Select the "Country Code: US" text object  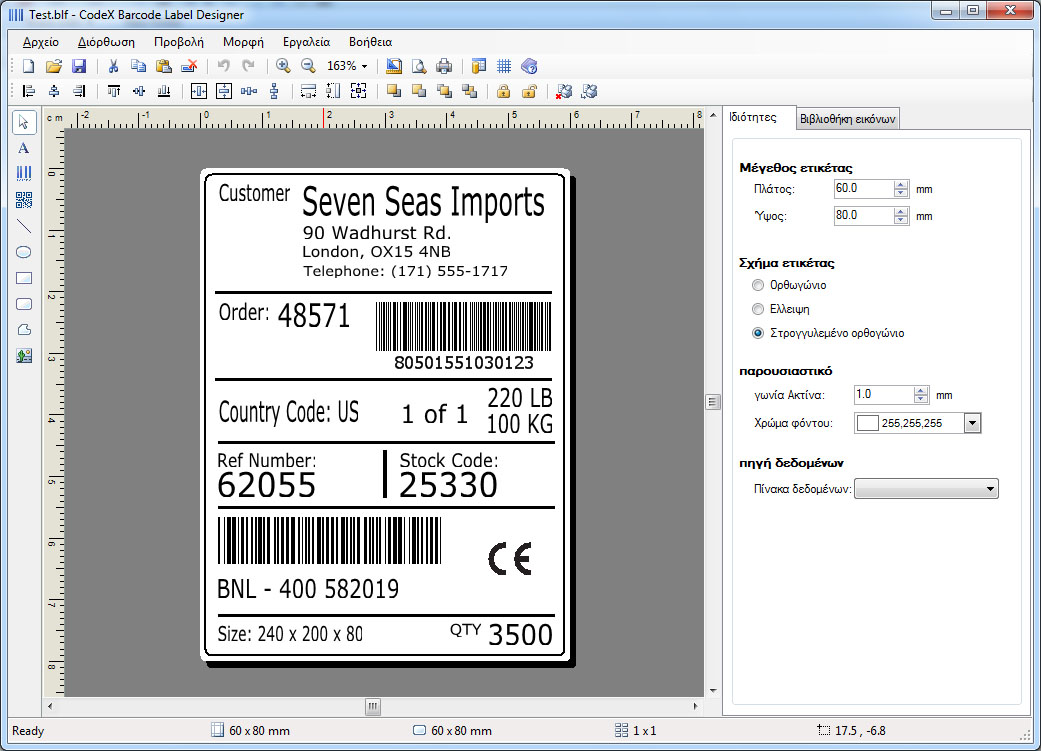(x=289, y=412)
